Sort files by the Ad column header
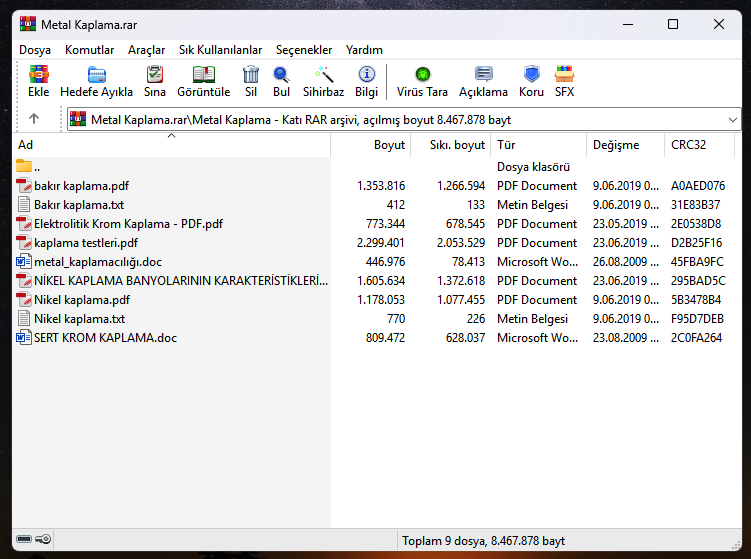Viewport: 751px width, 559px height. click(x=172, y=145)
